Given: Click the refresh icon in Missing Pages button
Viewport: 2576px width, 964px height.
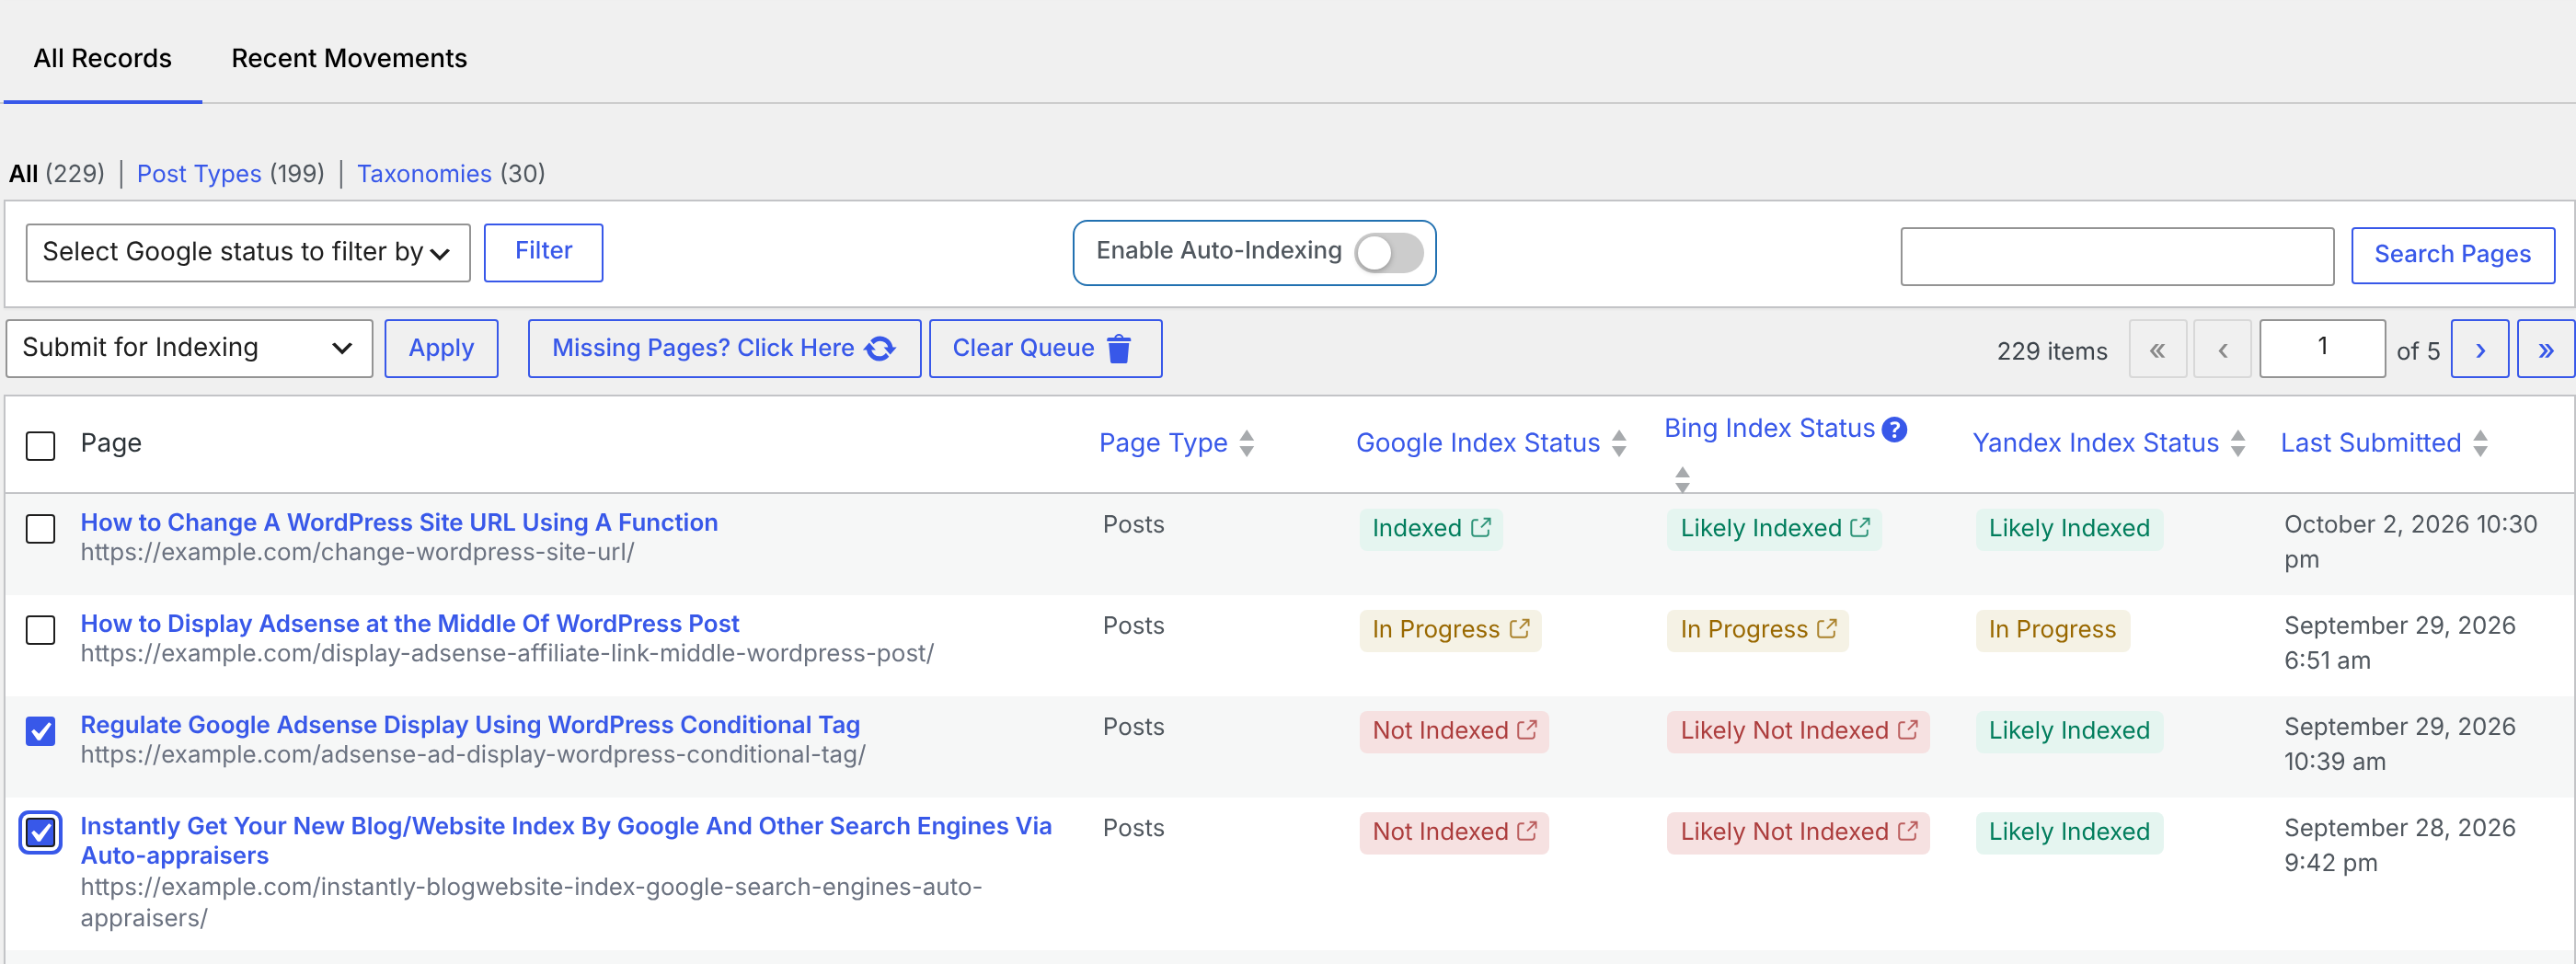Looking at the screenshot, I should coord(880,348).
